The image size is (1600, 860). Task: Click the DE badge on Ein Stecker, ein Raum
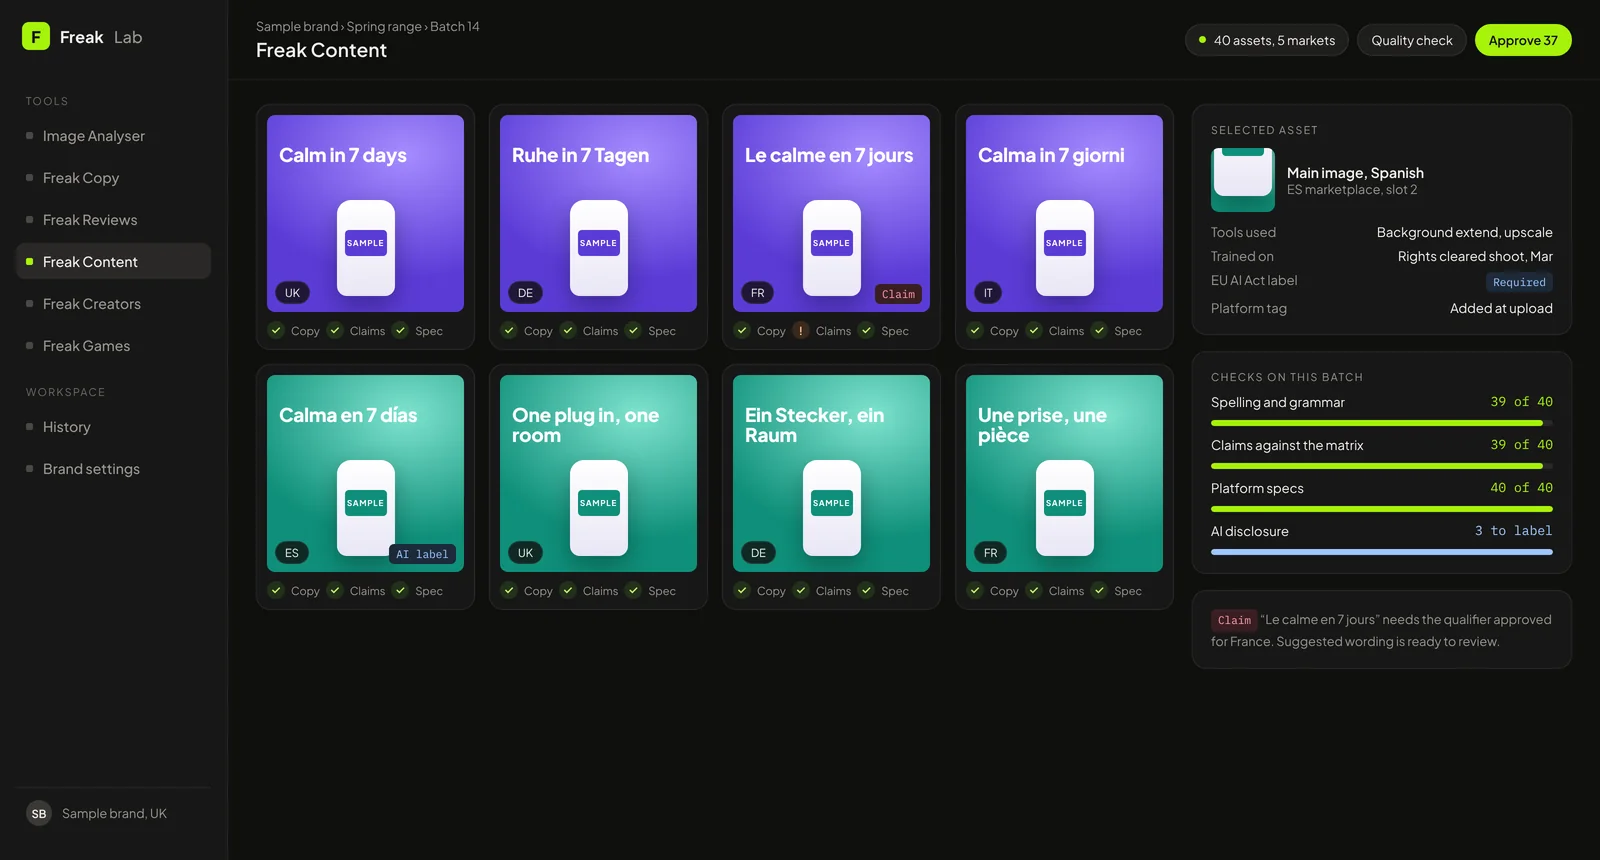[758, 553]
